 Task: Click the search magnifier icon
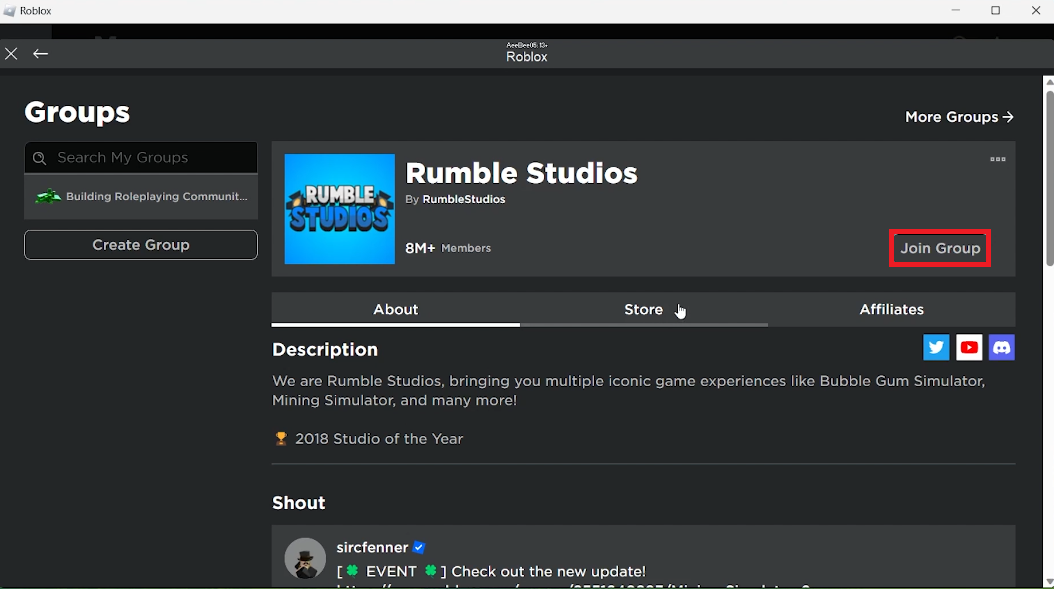pos(40,158)
